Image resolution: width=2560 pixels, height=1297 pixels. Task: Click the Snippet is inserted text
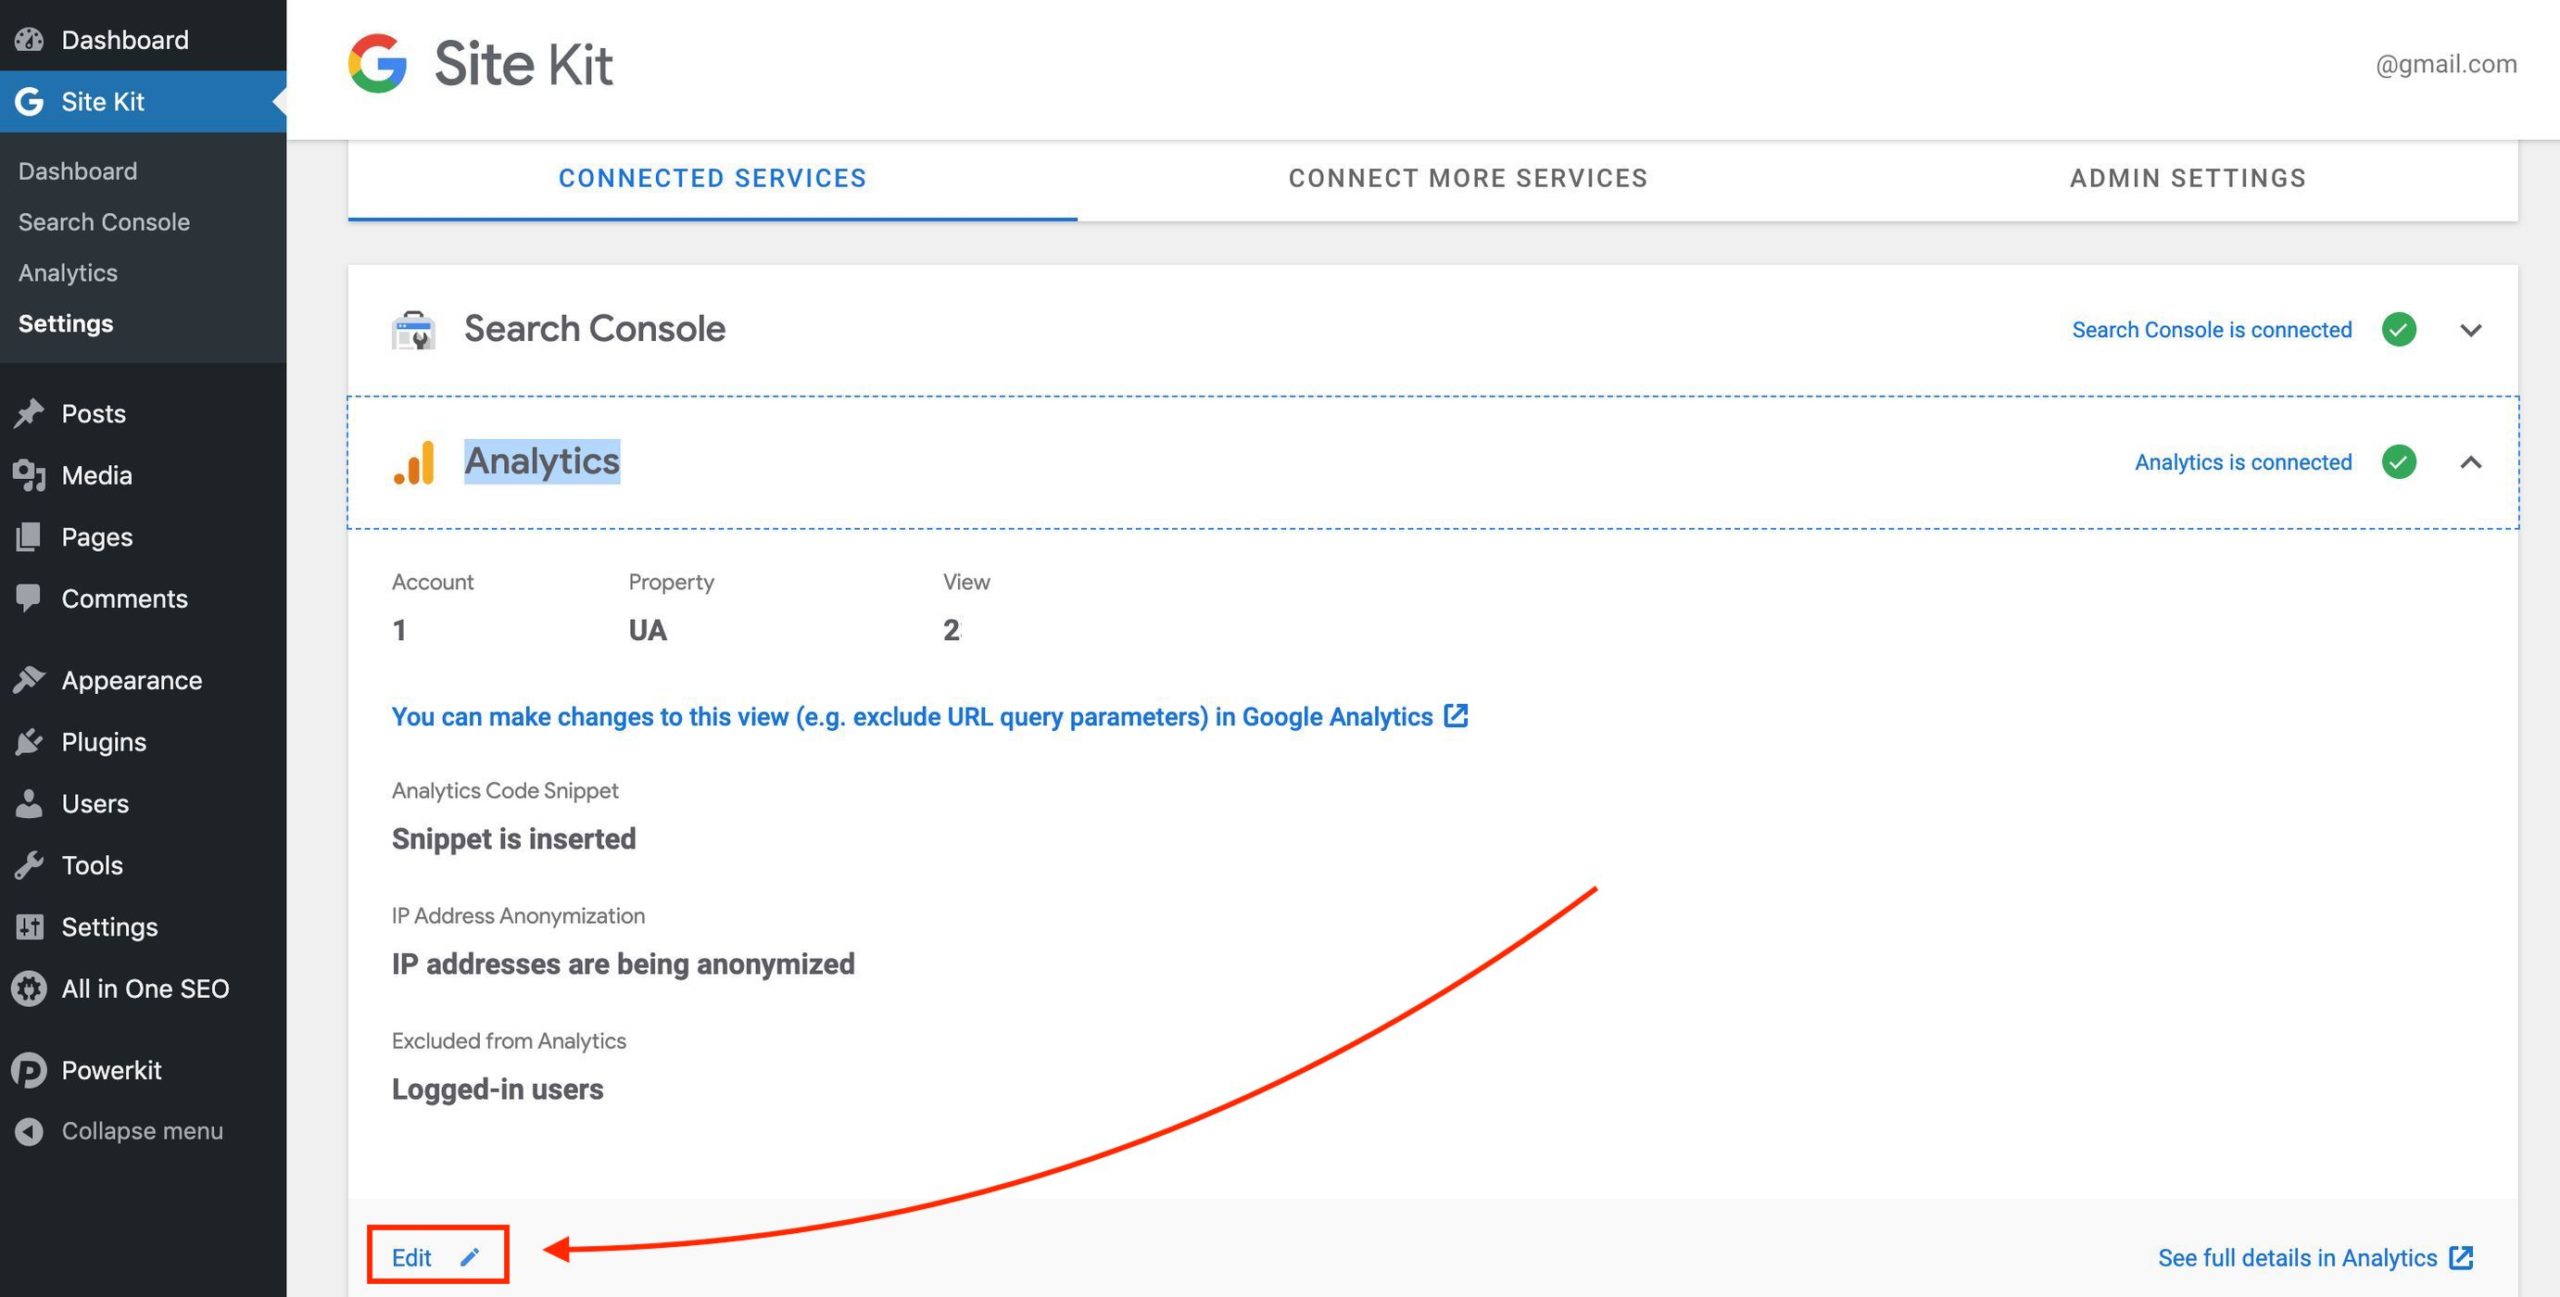513,838
